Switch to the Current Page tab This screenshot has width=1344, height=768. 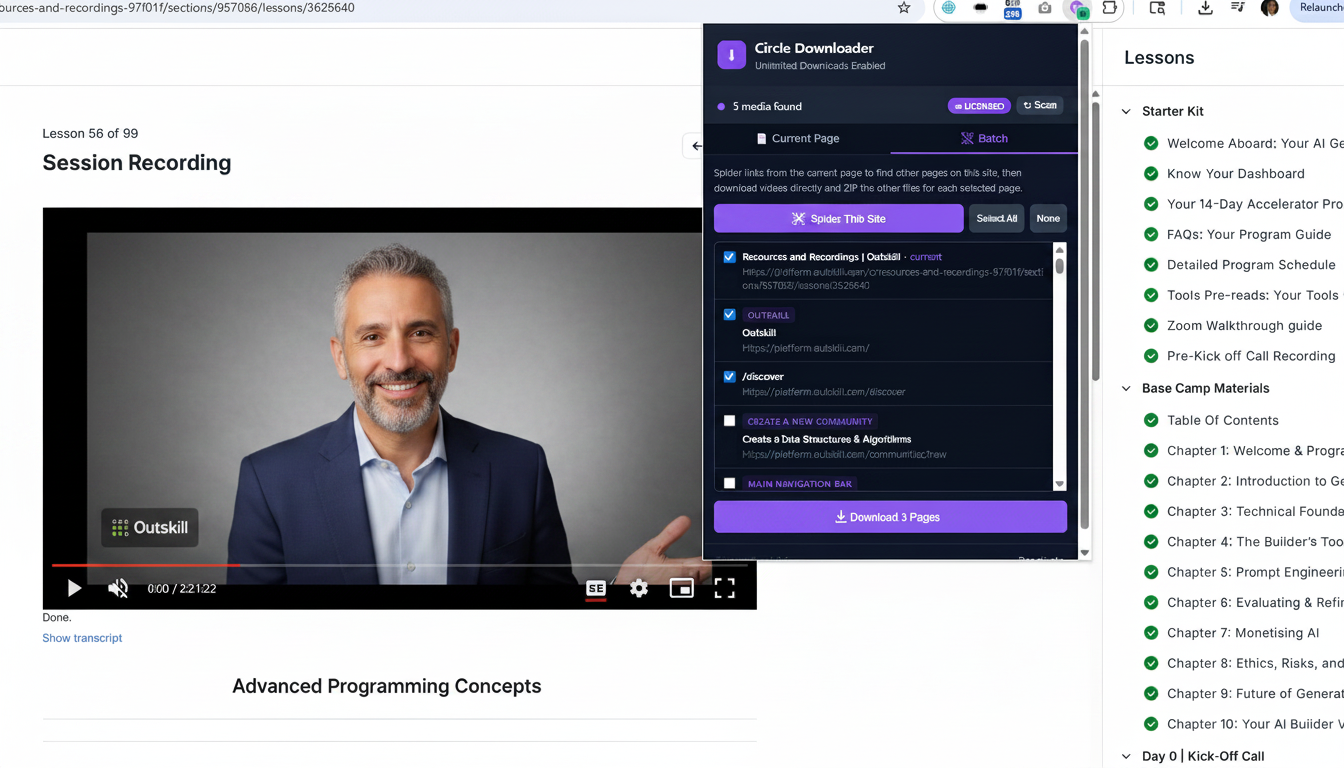[x=797, y=138]
